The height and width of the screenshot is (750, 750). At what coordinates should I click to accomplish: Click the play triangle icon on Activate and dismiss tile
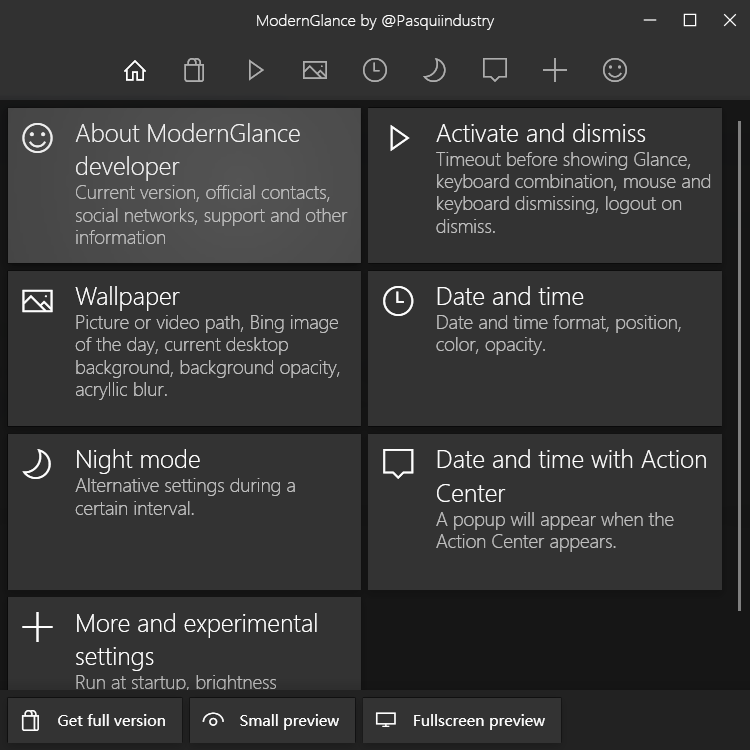click(x=399, y=139)
